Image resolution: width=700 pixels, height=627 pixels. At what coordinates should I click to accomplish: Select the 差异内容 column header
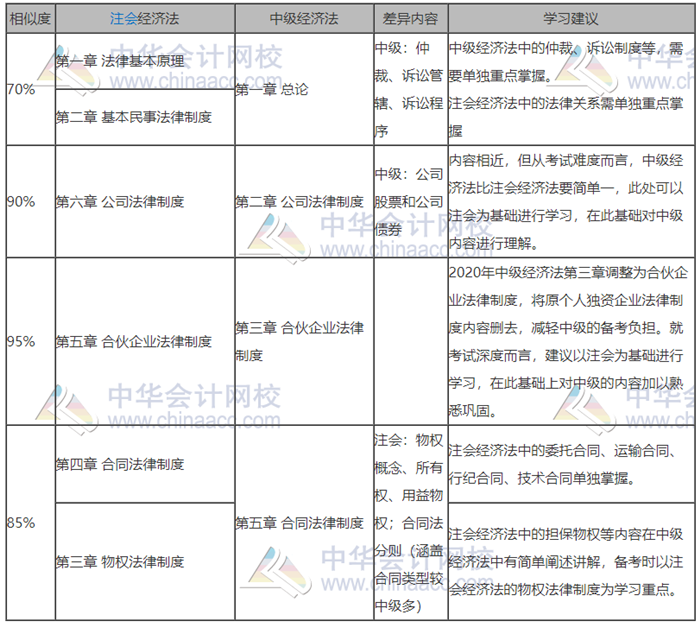[x=410, y=19]
